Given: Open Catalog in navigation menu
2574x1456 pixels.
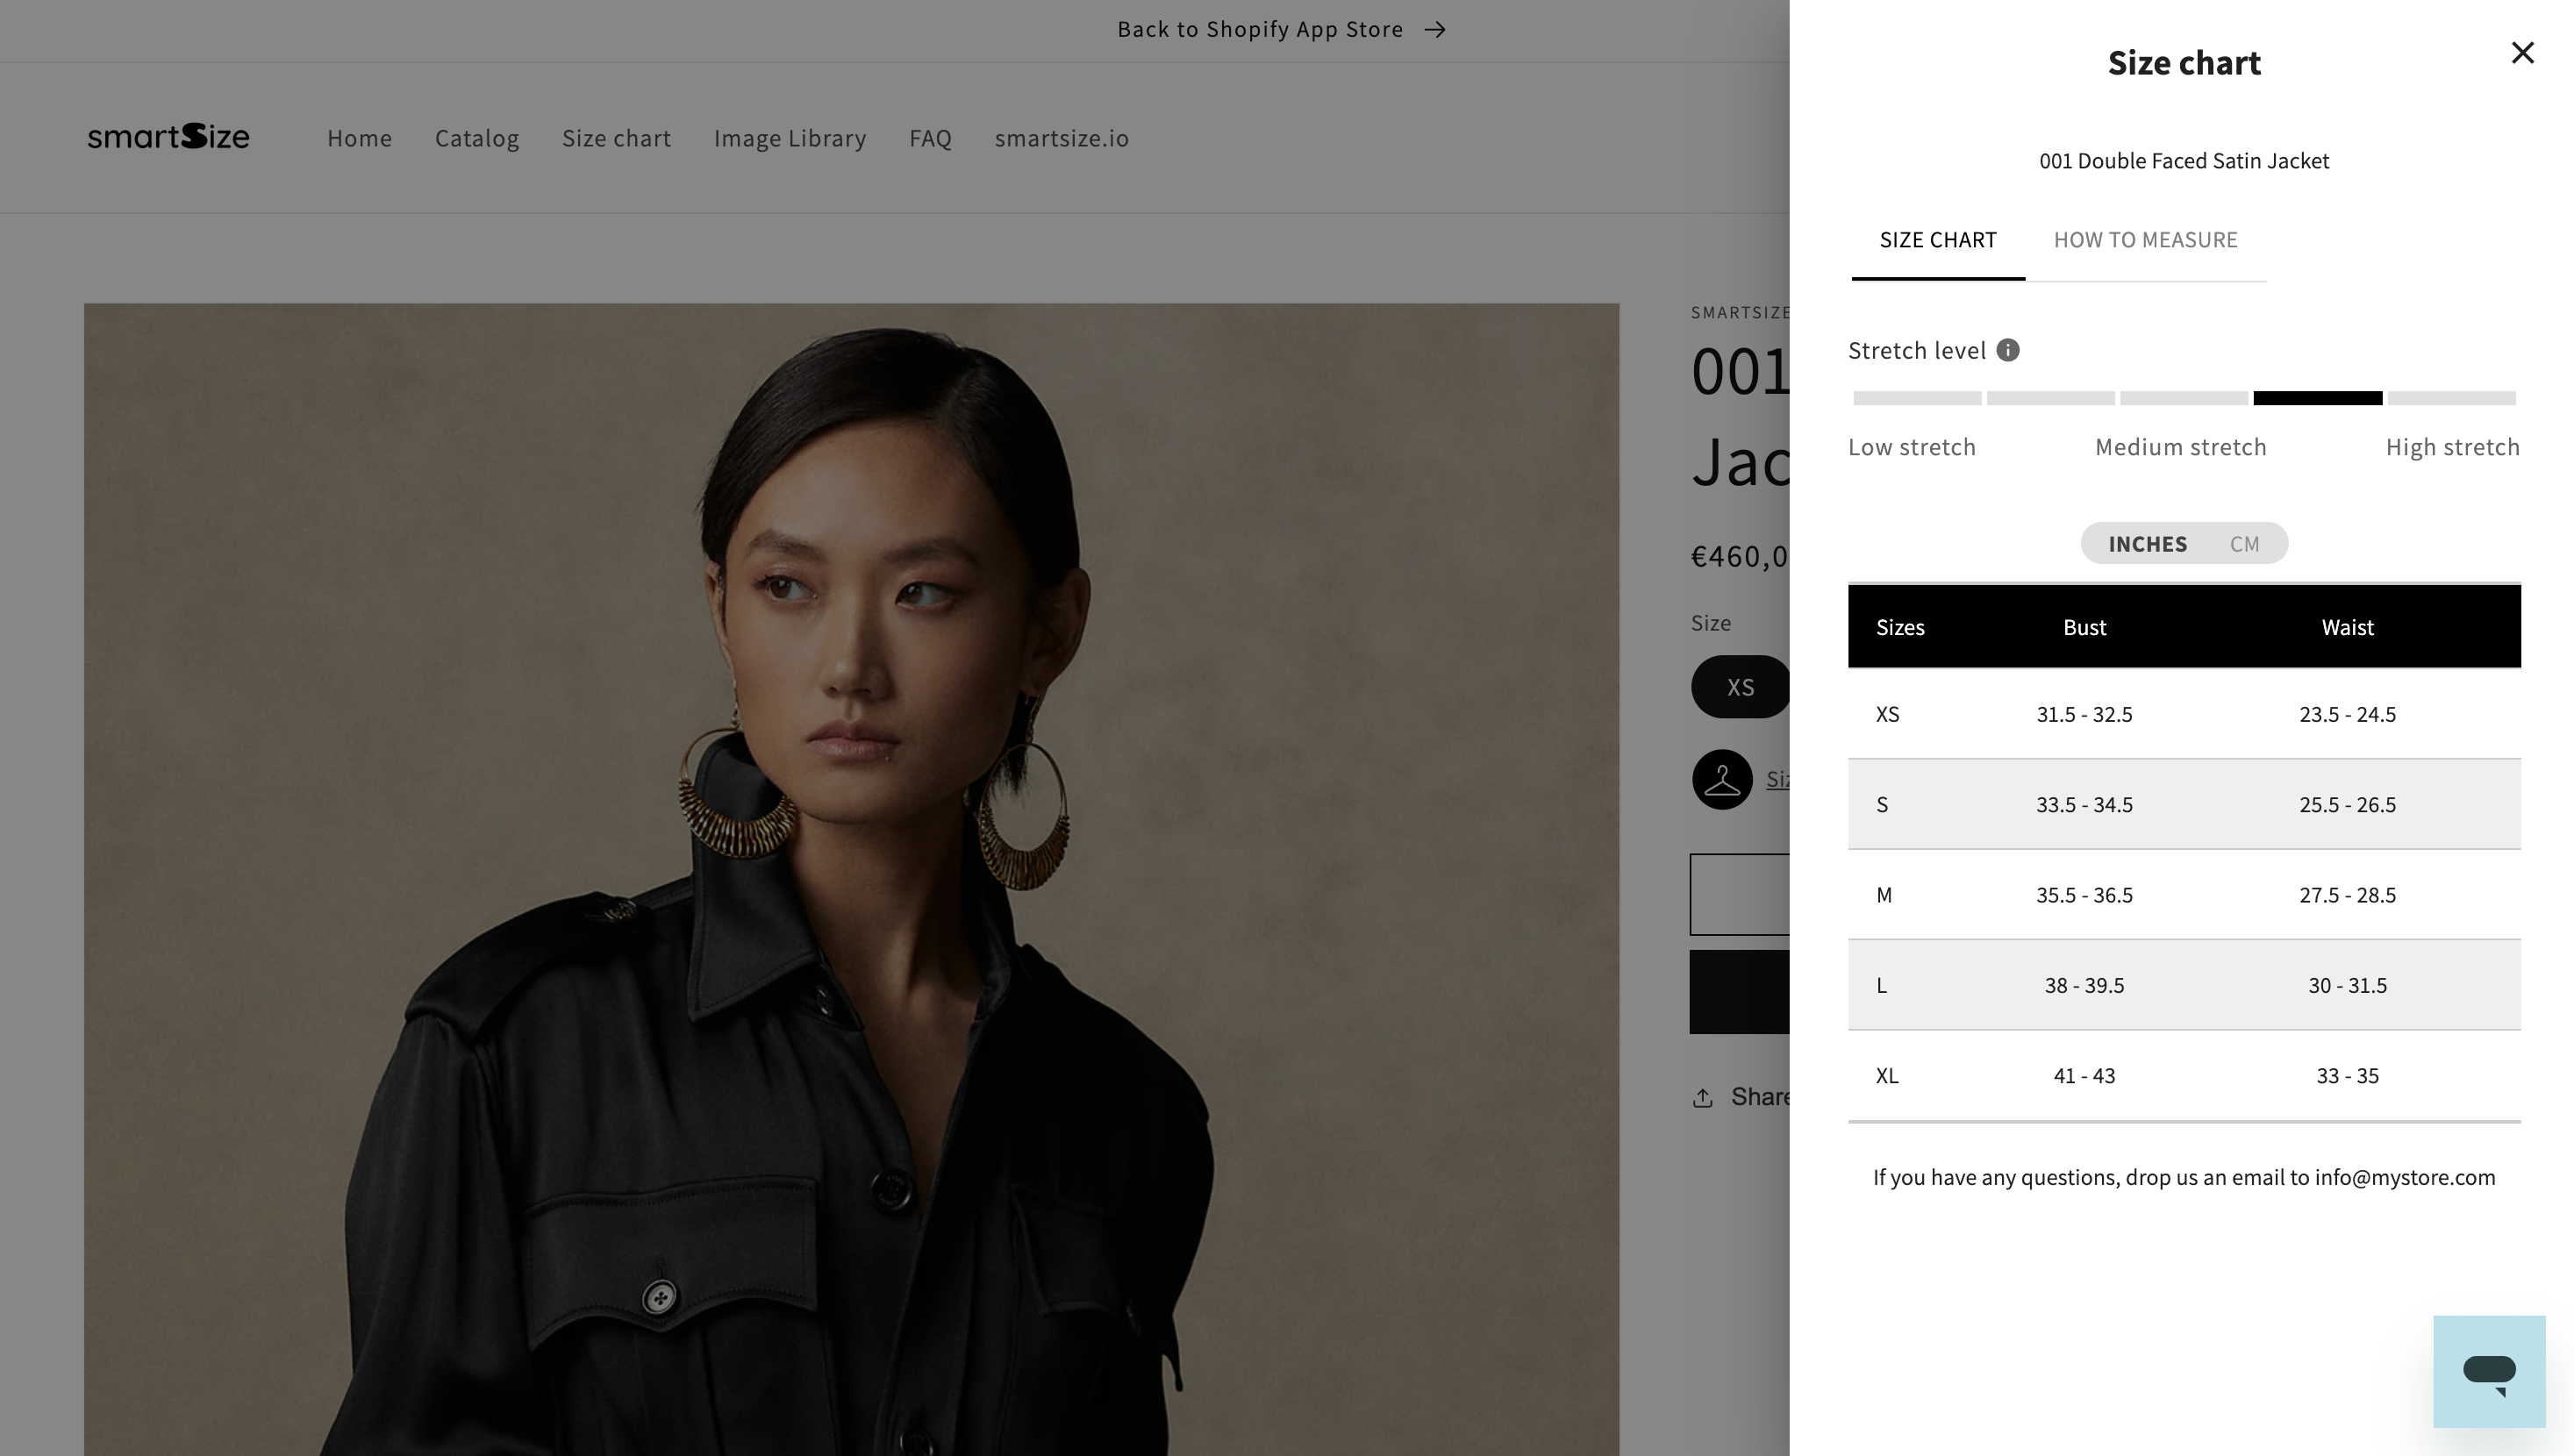Looking at the screenshot, I should (x=477, y=138).
